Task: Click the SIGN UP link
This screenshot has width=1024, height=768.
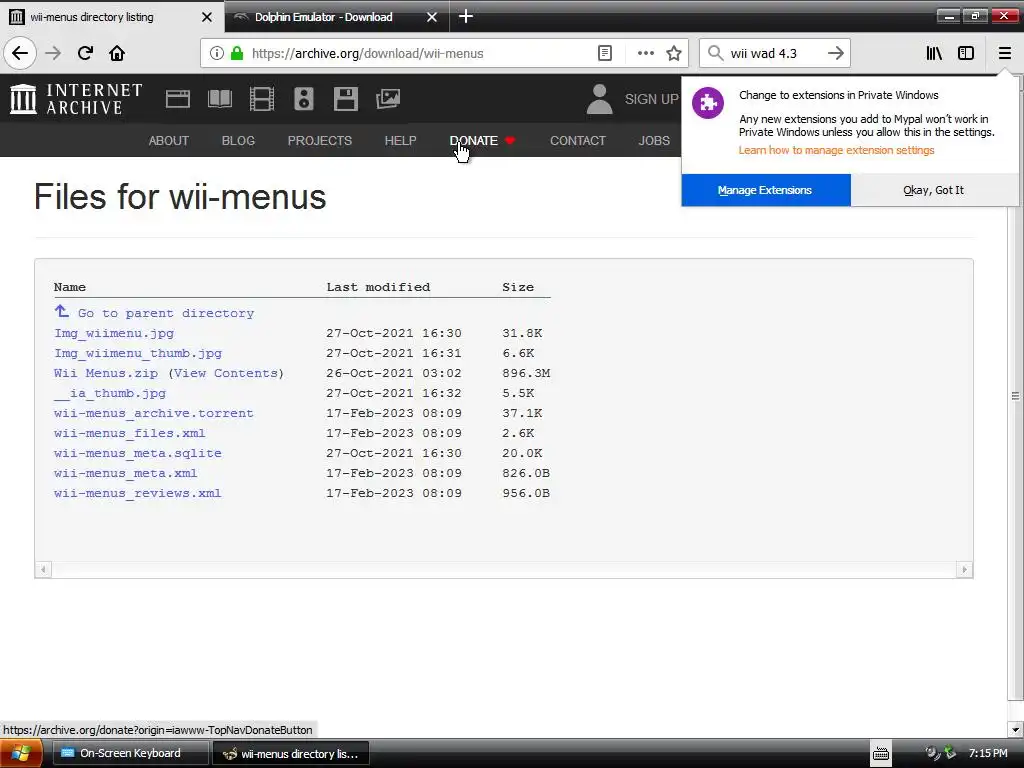Action: 652,99
